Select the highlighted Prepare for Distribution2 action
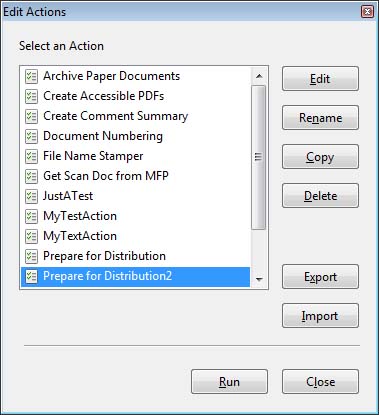The image size is (379, 415). (135, 276)
